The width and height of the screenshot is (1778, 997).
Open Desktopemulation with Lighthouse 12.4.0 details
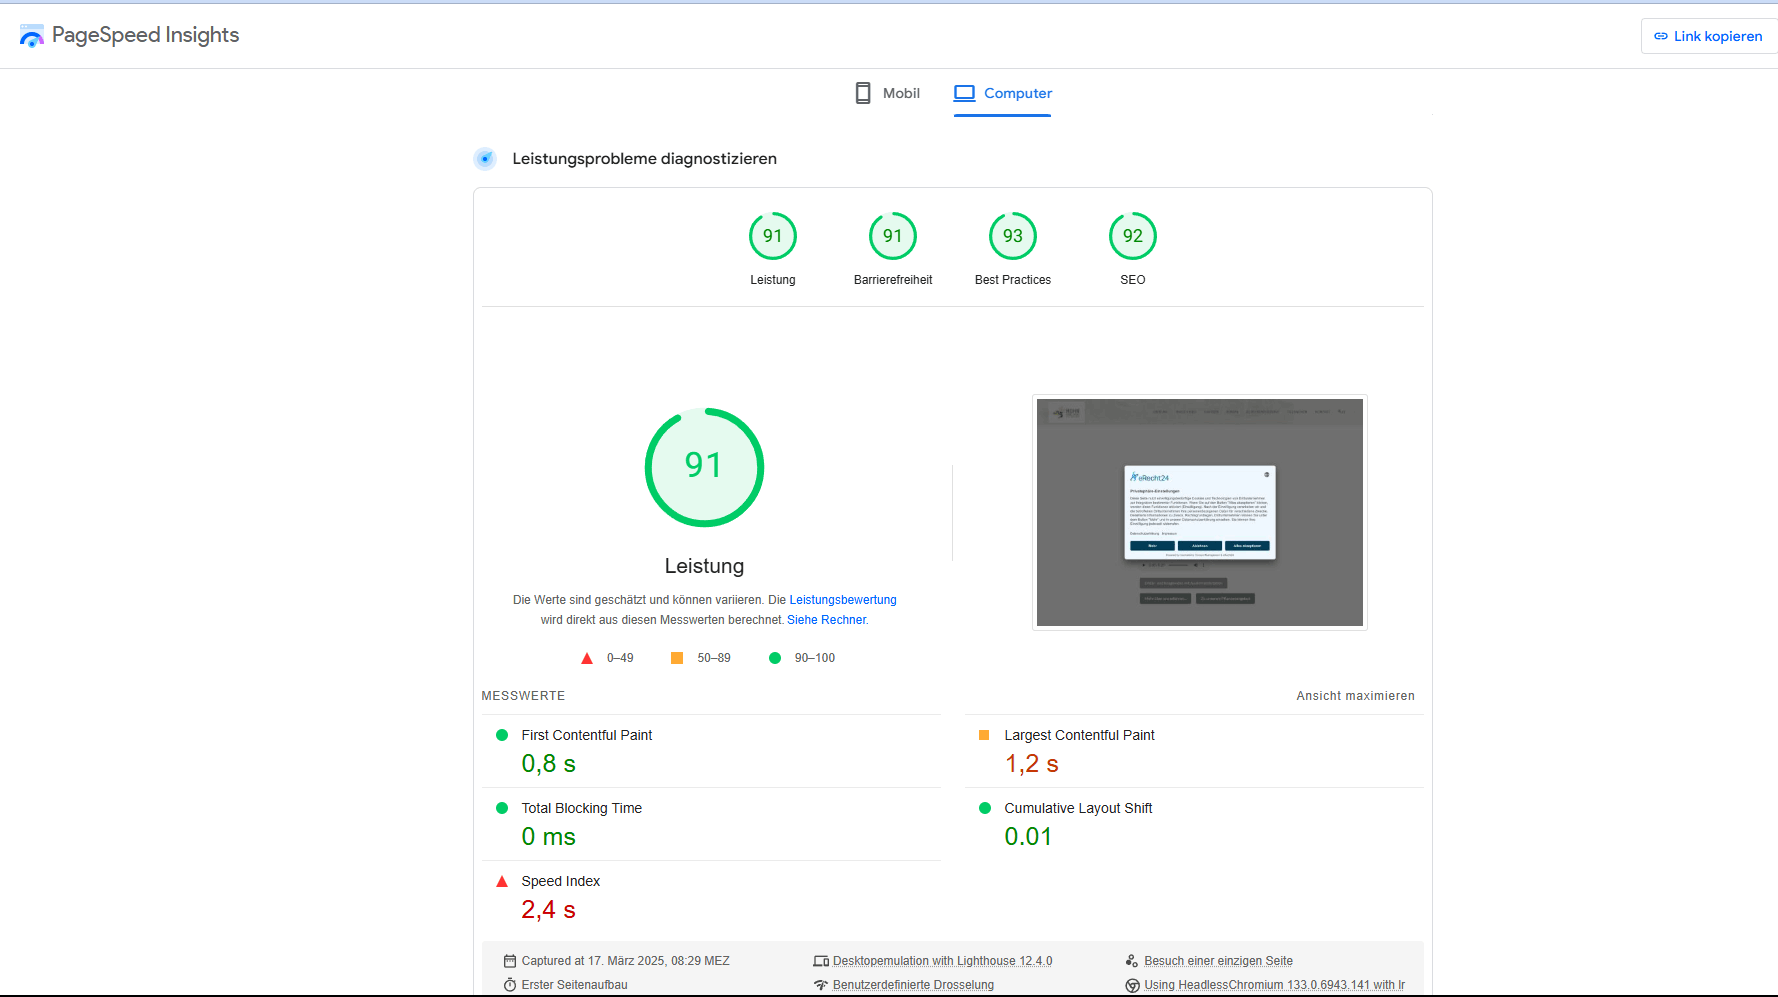pyautogui.click(x=942, y=961)
